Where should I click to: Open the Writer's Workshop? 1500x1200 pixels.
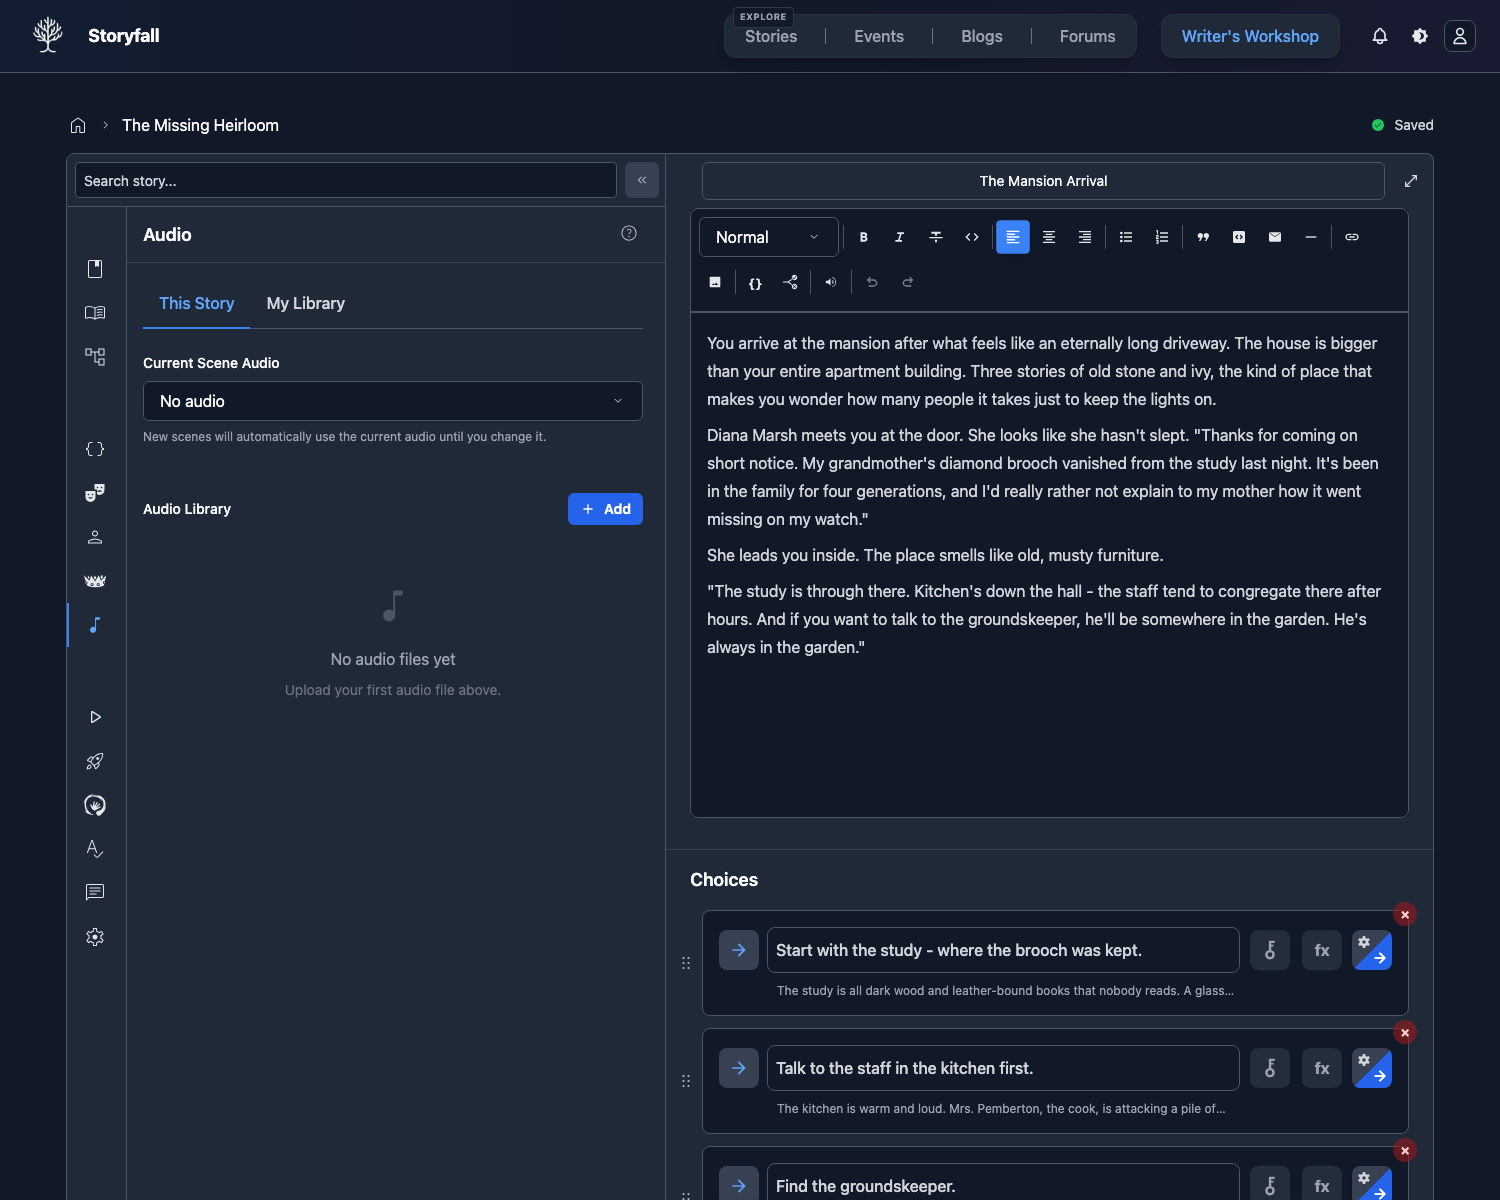[1250, 36]
